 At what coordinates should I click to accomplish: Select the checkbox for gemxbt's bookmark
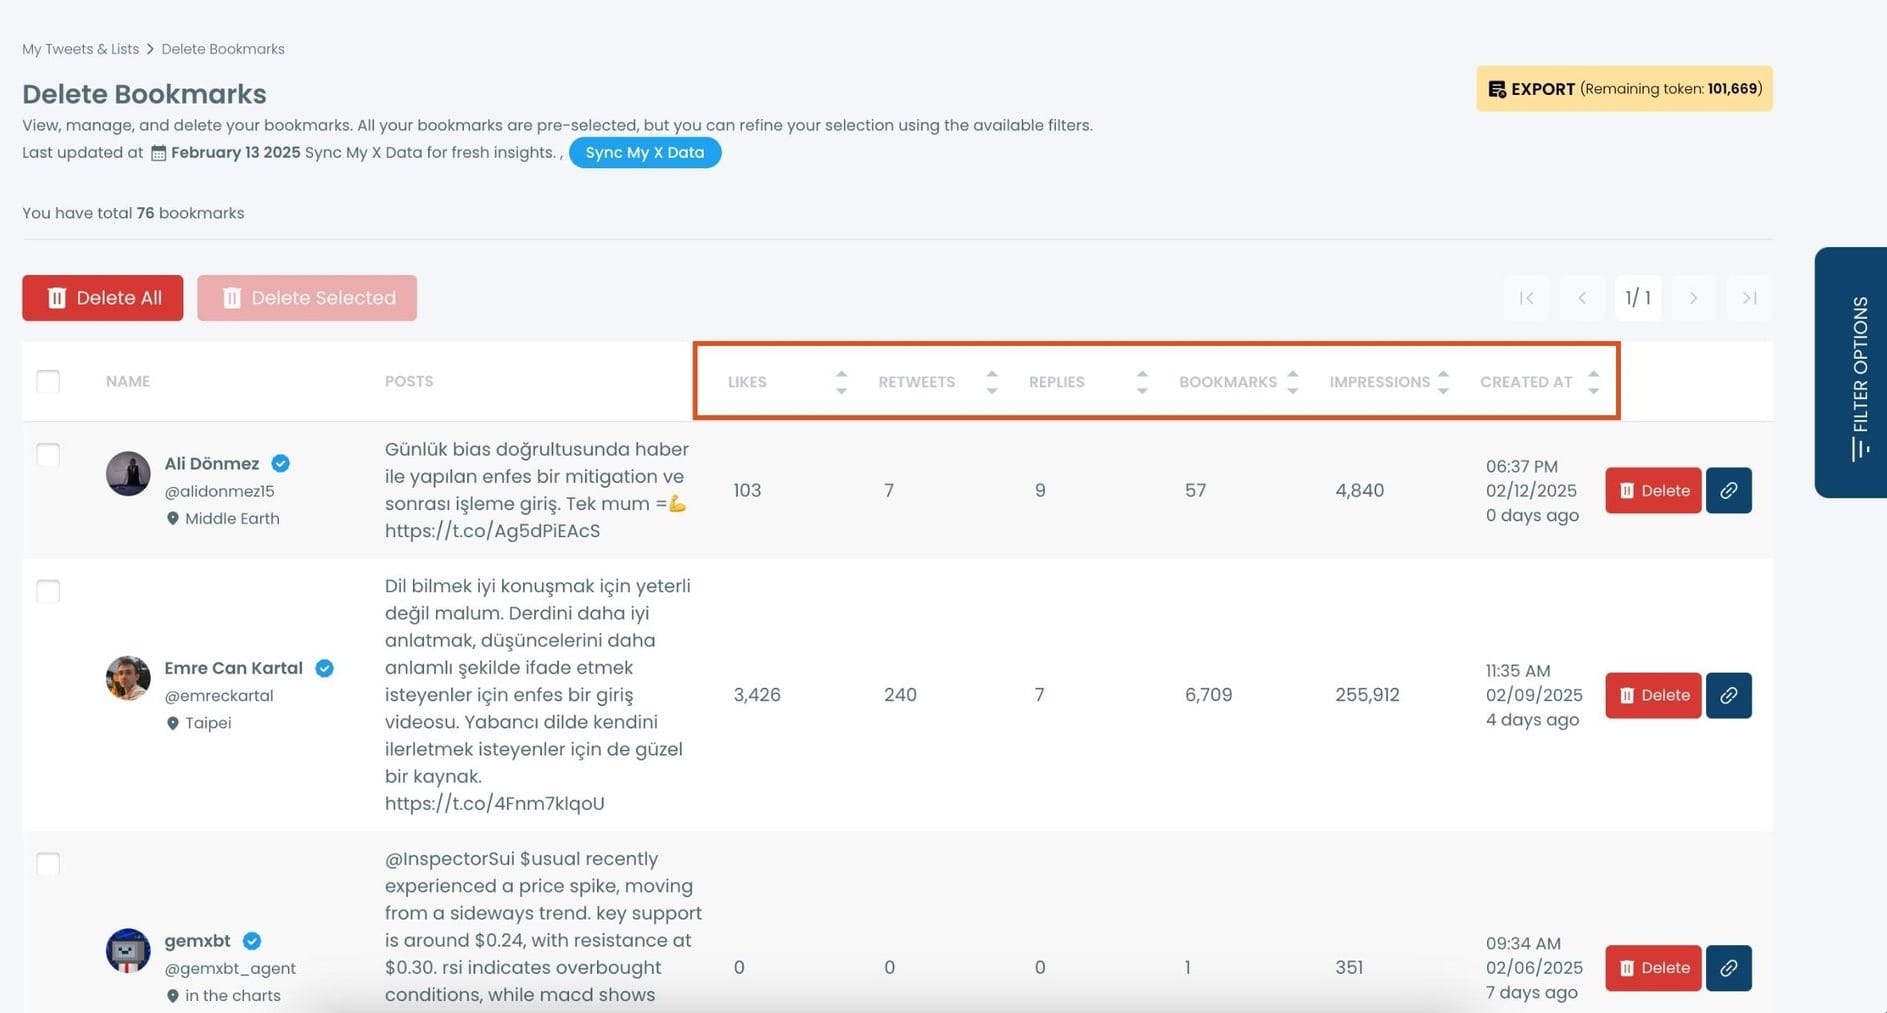[x=47, y=864]
